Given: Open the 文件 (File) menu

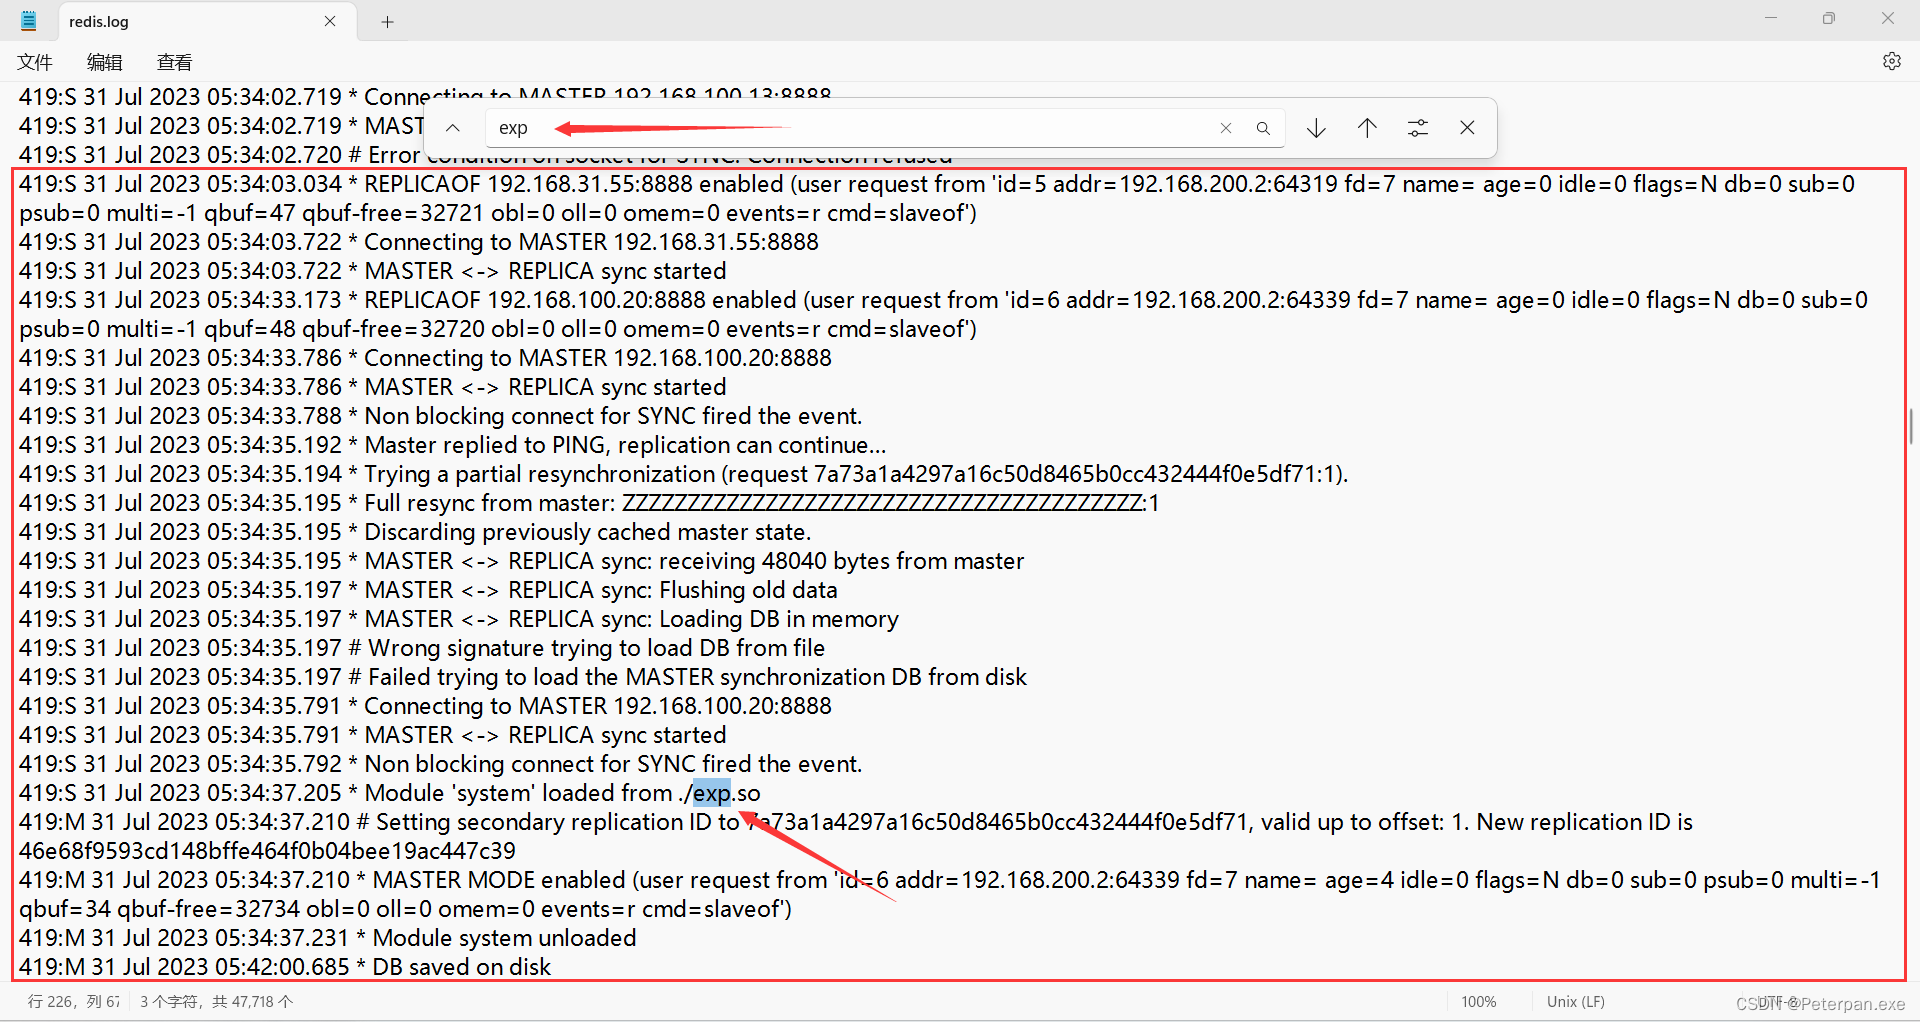Looking at the screenshot, I should pos(35,62).
